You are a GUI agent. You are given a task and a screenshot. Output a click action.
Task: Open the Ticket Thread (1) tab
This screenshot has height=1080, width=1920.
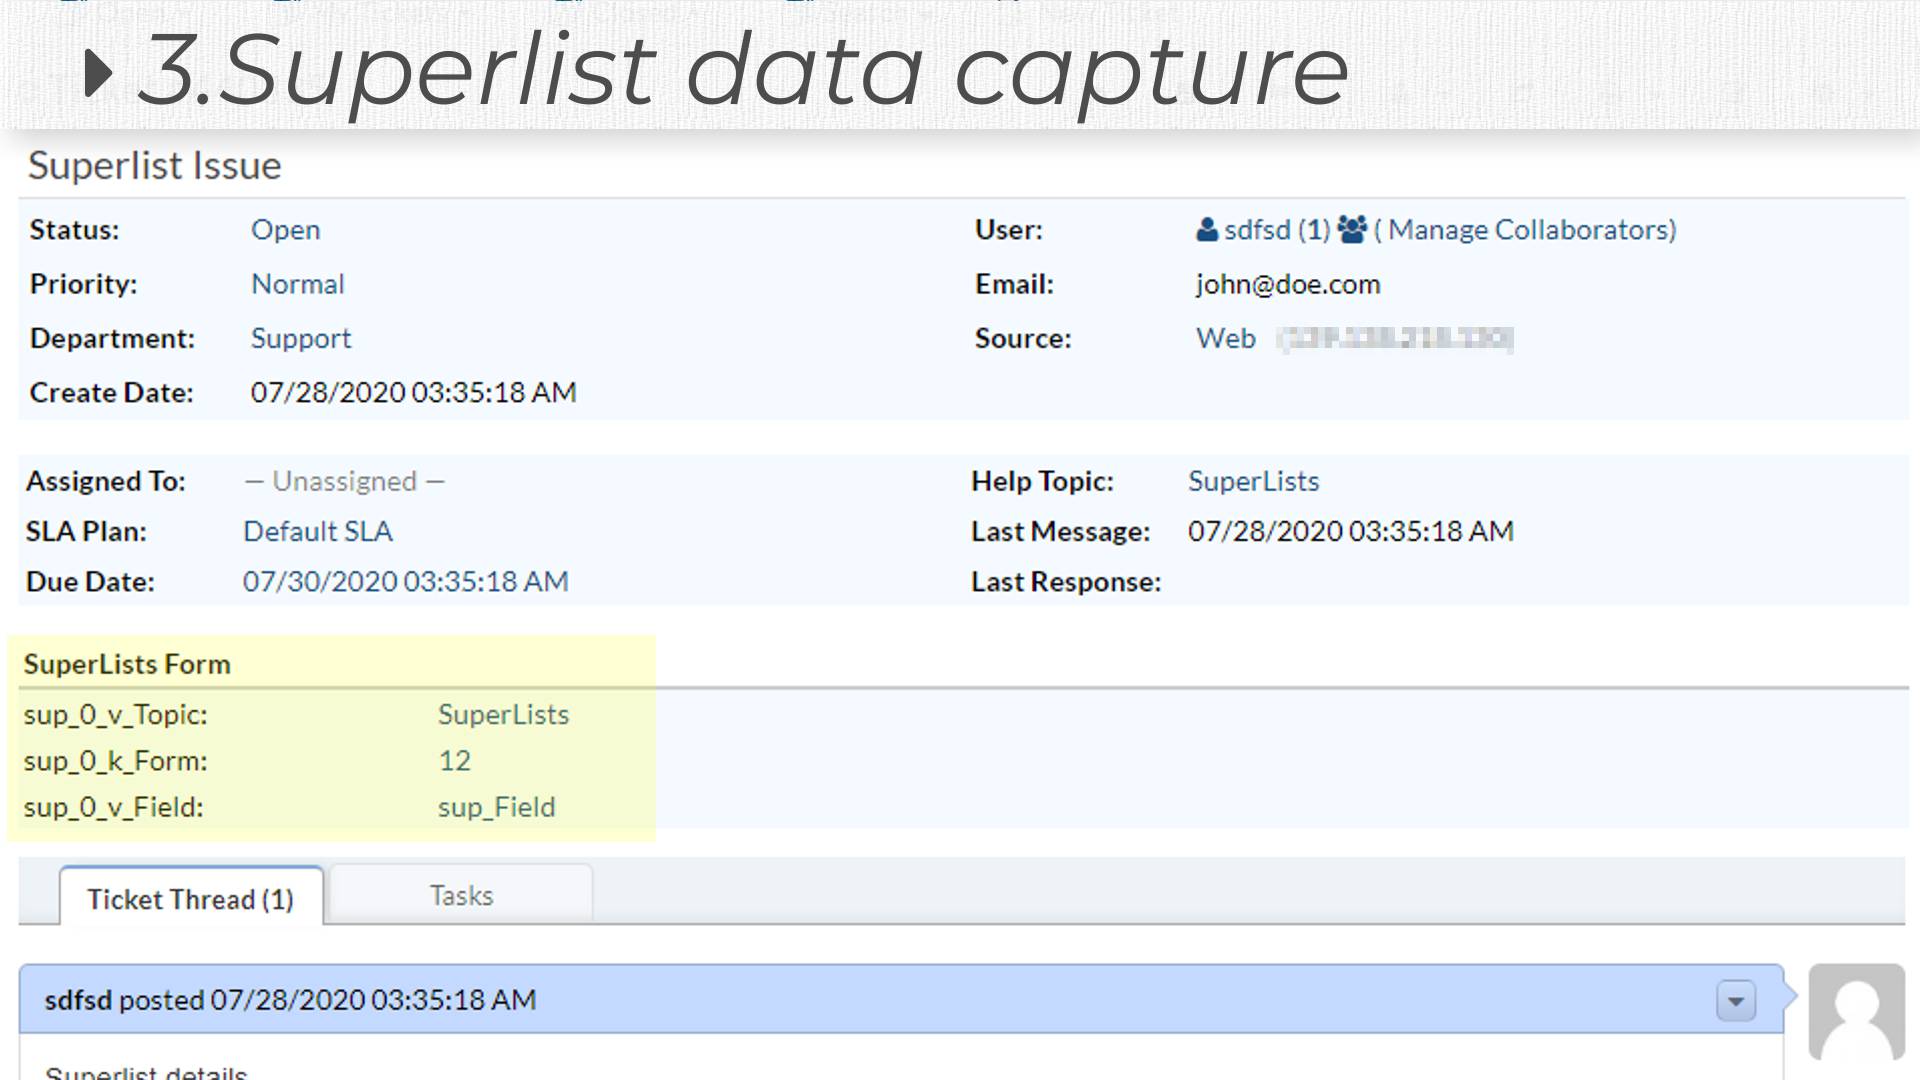coord(191,899)
